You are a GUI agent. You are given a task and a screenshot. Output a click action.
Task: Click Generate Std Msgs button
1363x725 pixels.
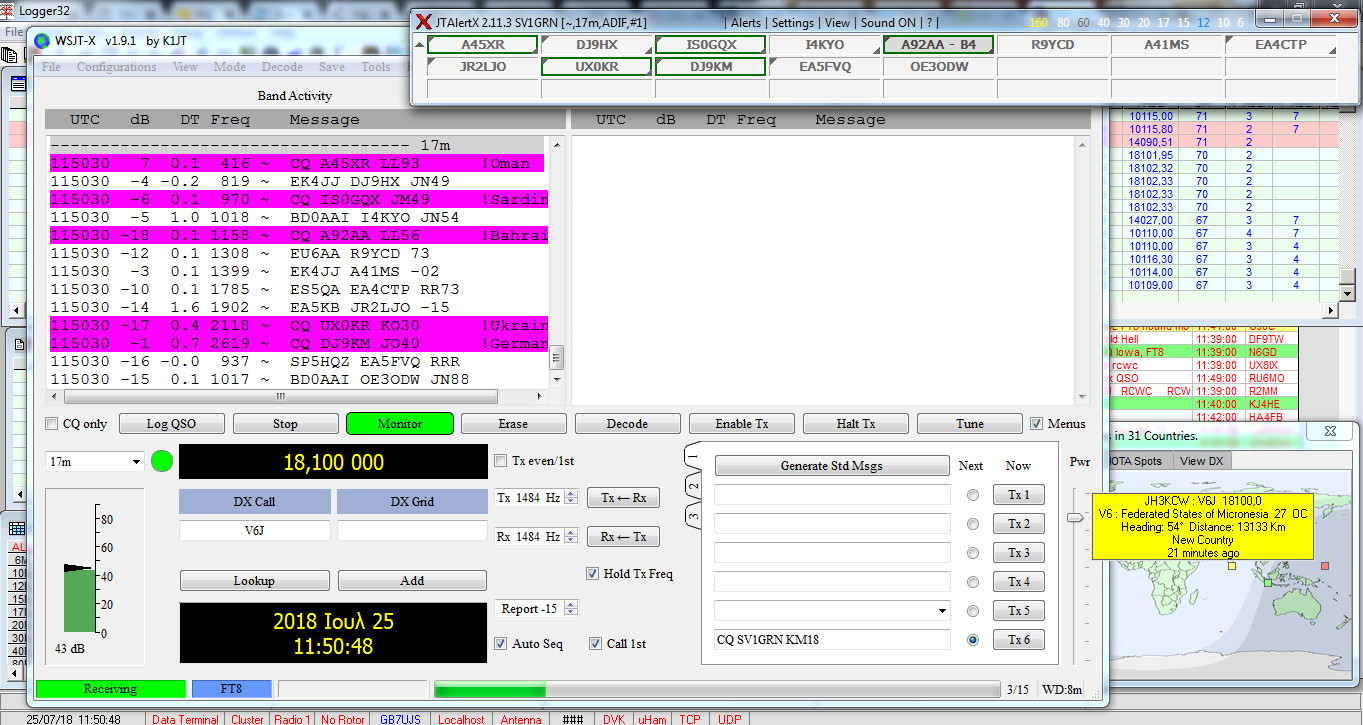(x=832, y=466)
